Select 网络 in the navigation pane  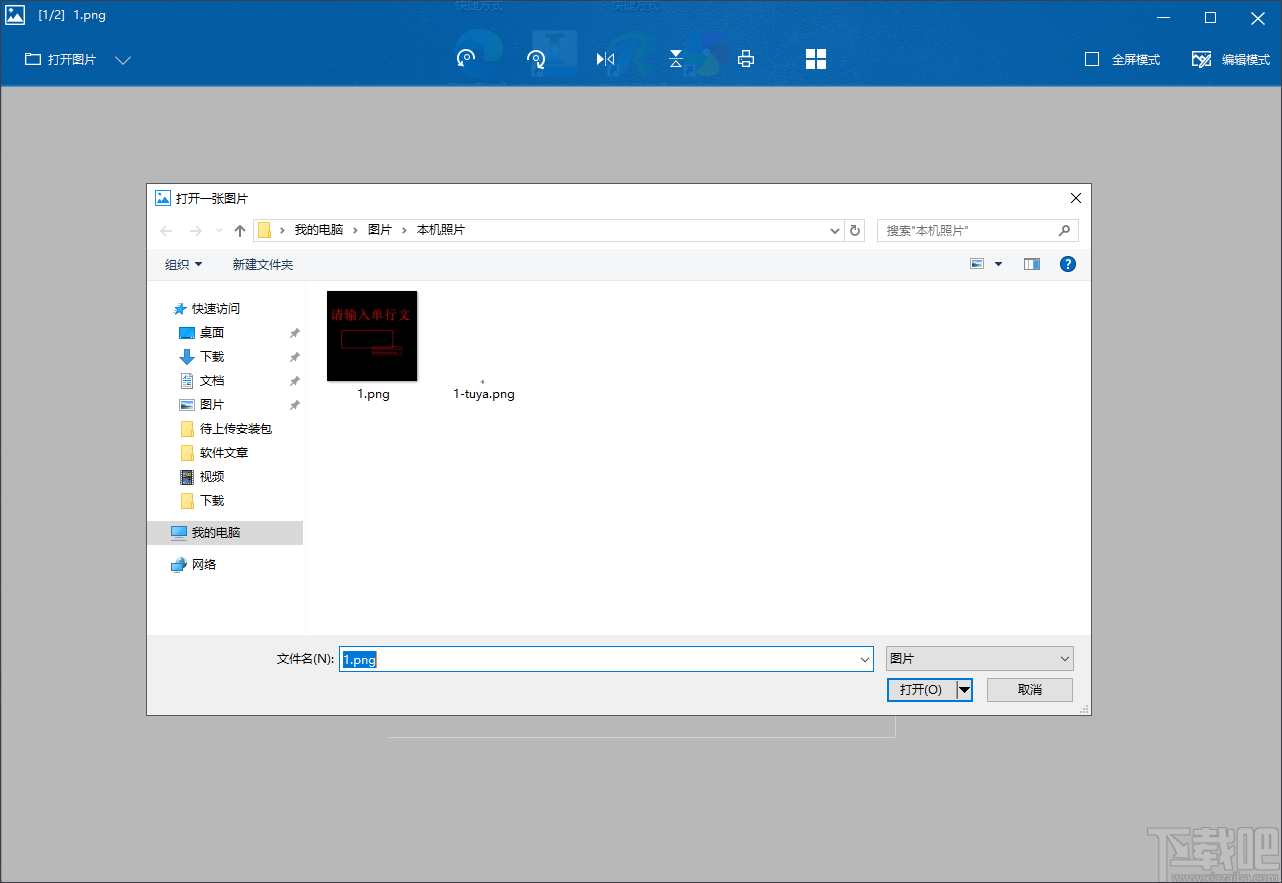pos(204,564)
